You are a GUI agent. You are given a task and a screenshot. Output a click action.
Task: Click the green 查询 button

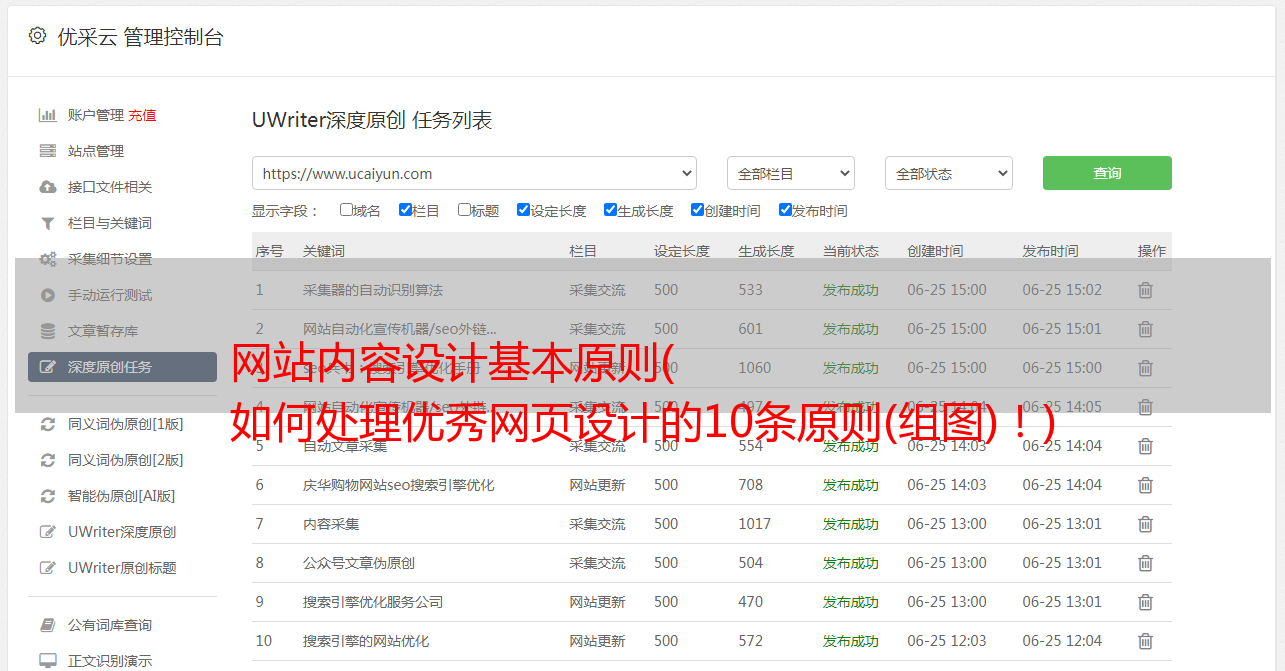pyautogui.click(x=1107, y=173)
